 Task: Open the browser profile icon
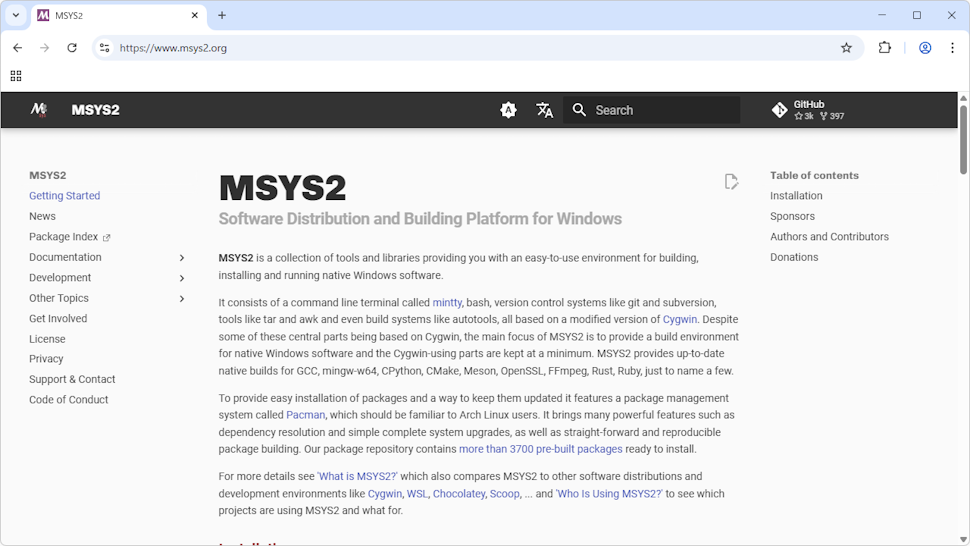click(x=925, y=48)
